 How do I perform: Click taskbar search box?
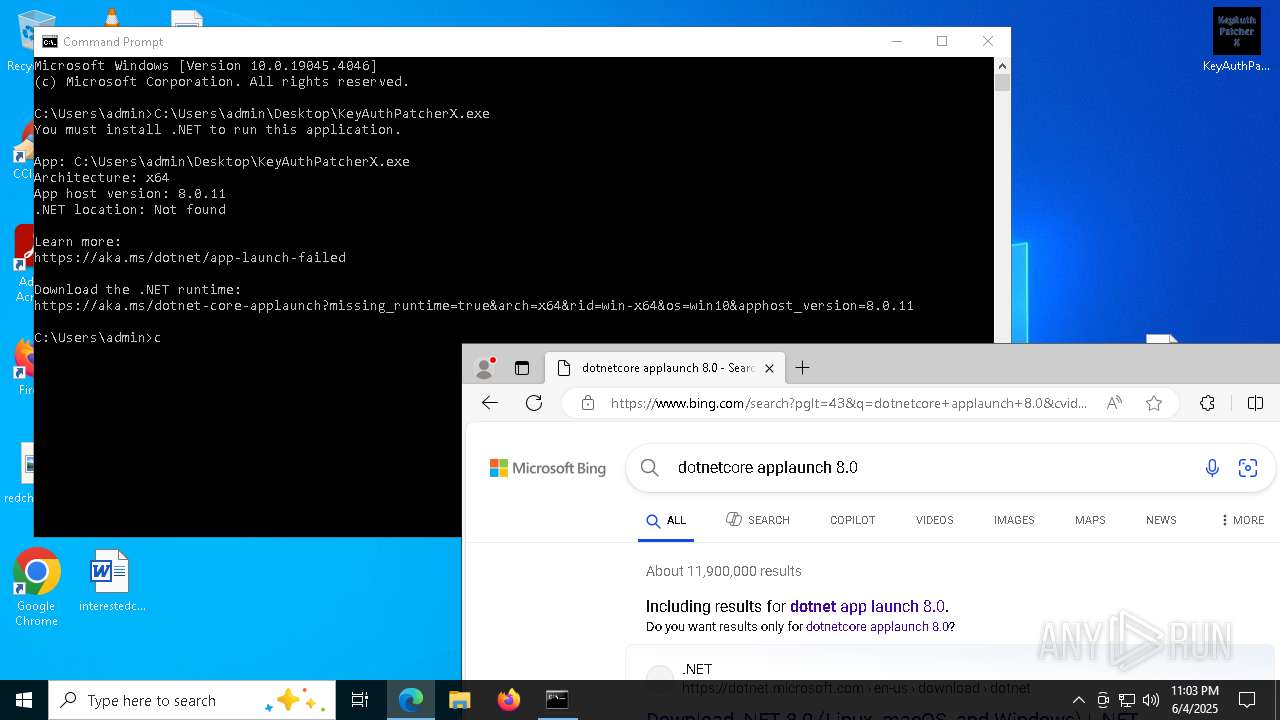[x=192, y=700]
